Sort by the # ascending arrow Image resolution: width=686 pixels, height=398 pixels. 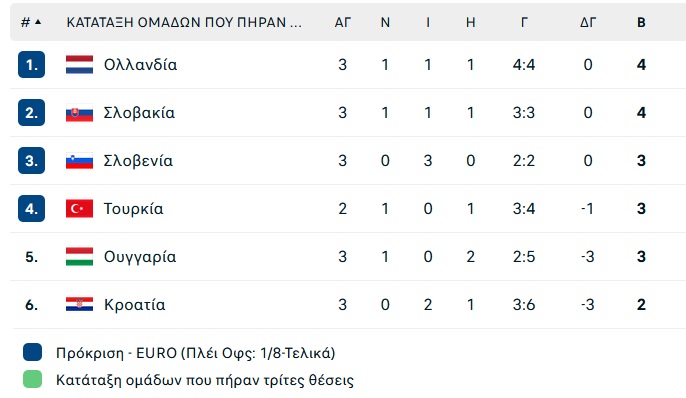(38, 22)
